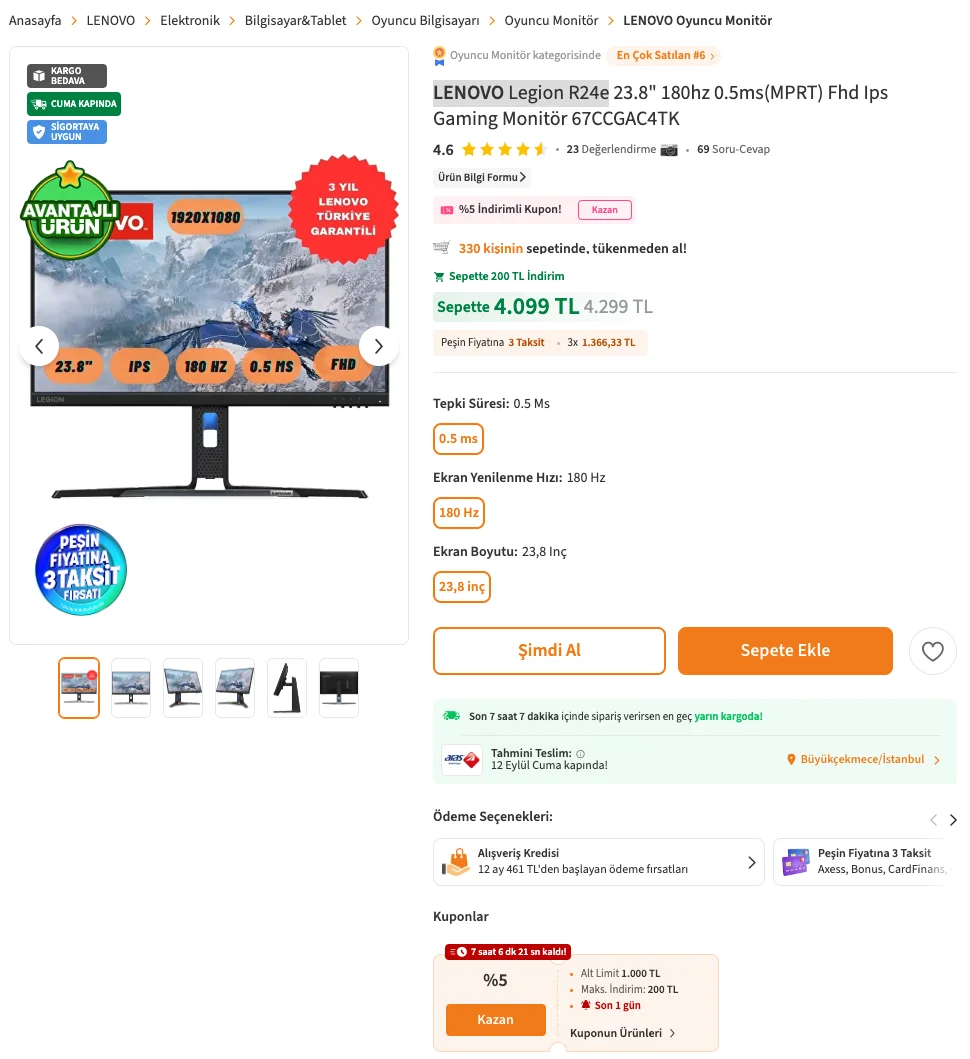Open Kuponun Ürünleri chevron link
970x1059 pixels.
click(622, 1033)
